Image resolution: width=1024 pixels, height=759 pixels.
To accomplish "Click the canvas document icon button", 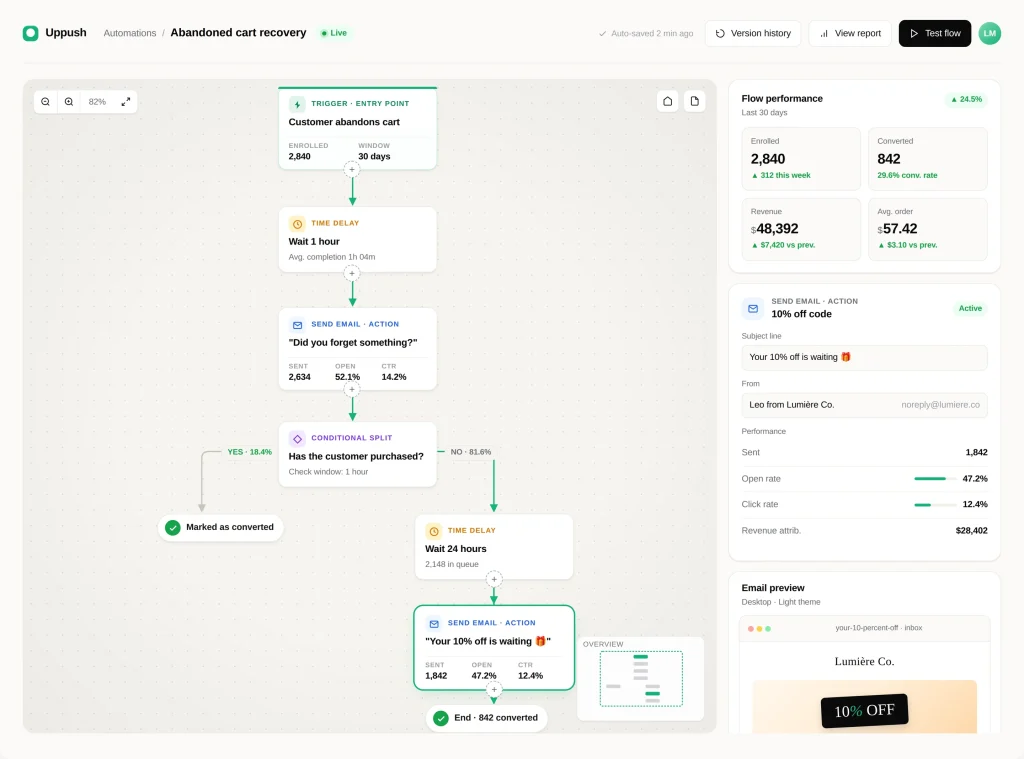I will tap(694, 101).
